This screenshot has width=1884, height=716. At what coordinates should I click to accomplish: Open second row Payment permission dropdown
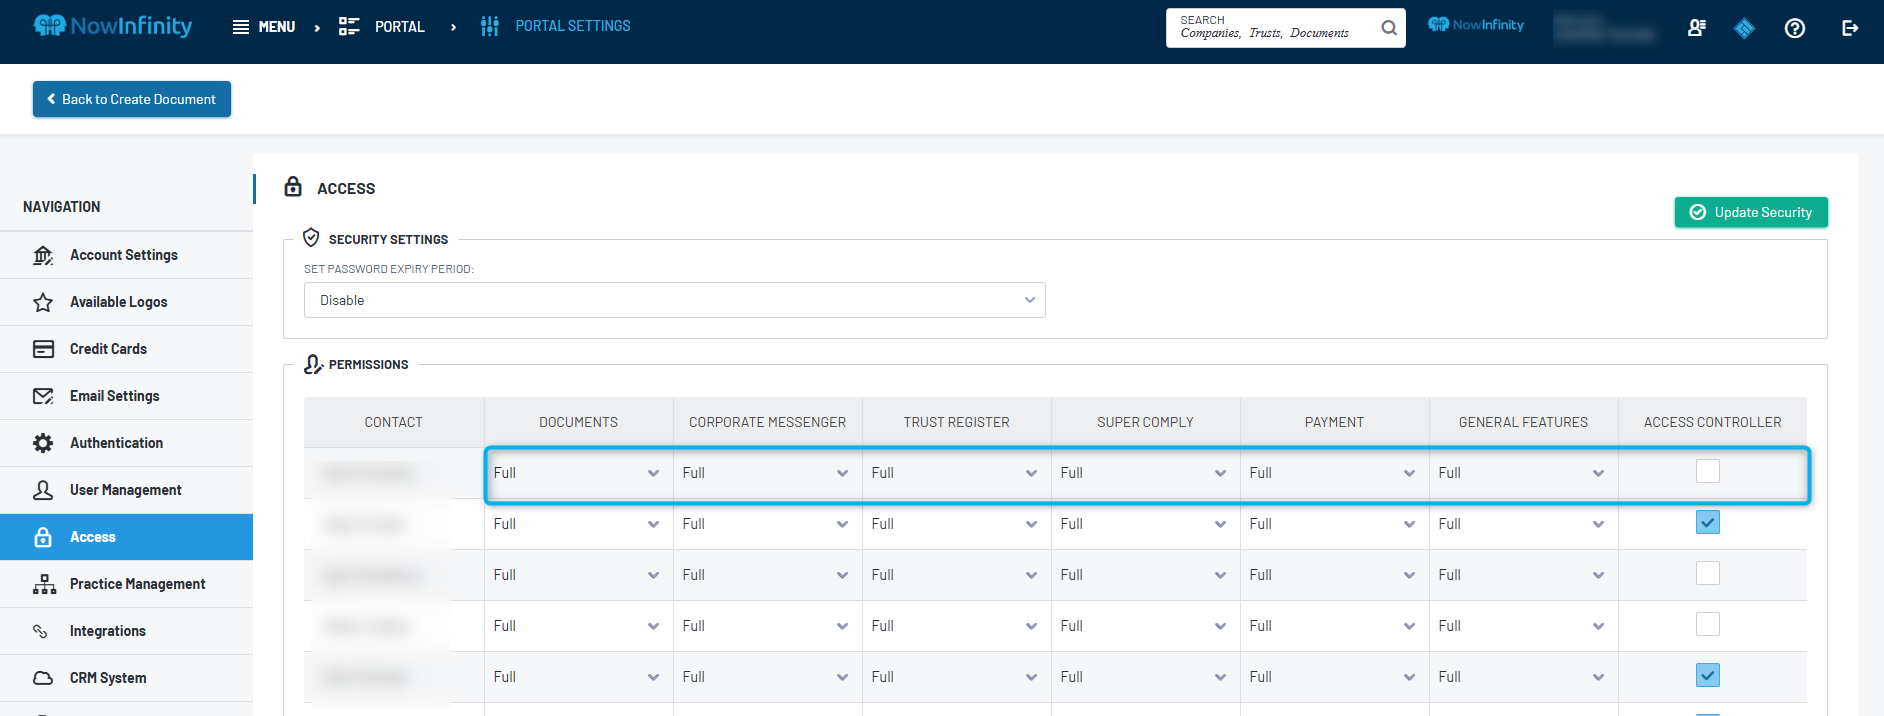click(x=1333, y=524)
